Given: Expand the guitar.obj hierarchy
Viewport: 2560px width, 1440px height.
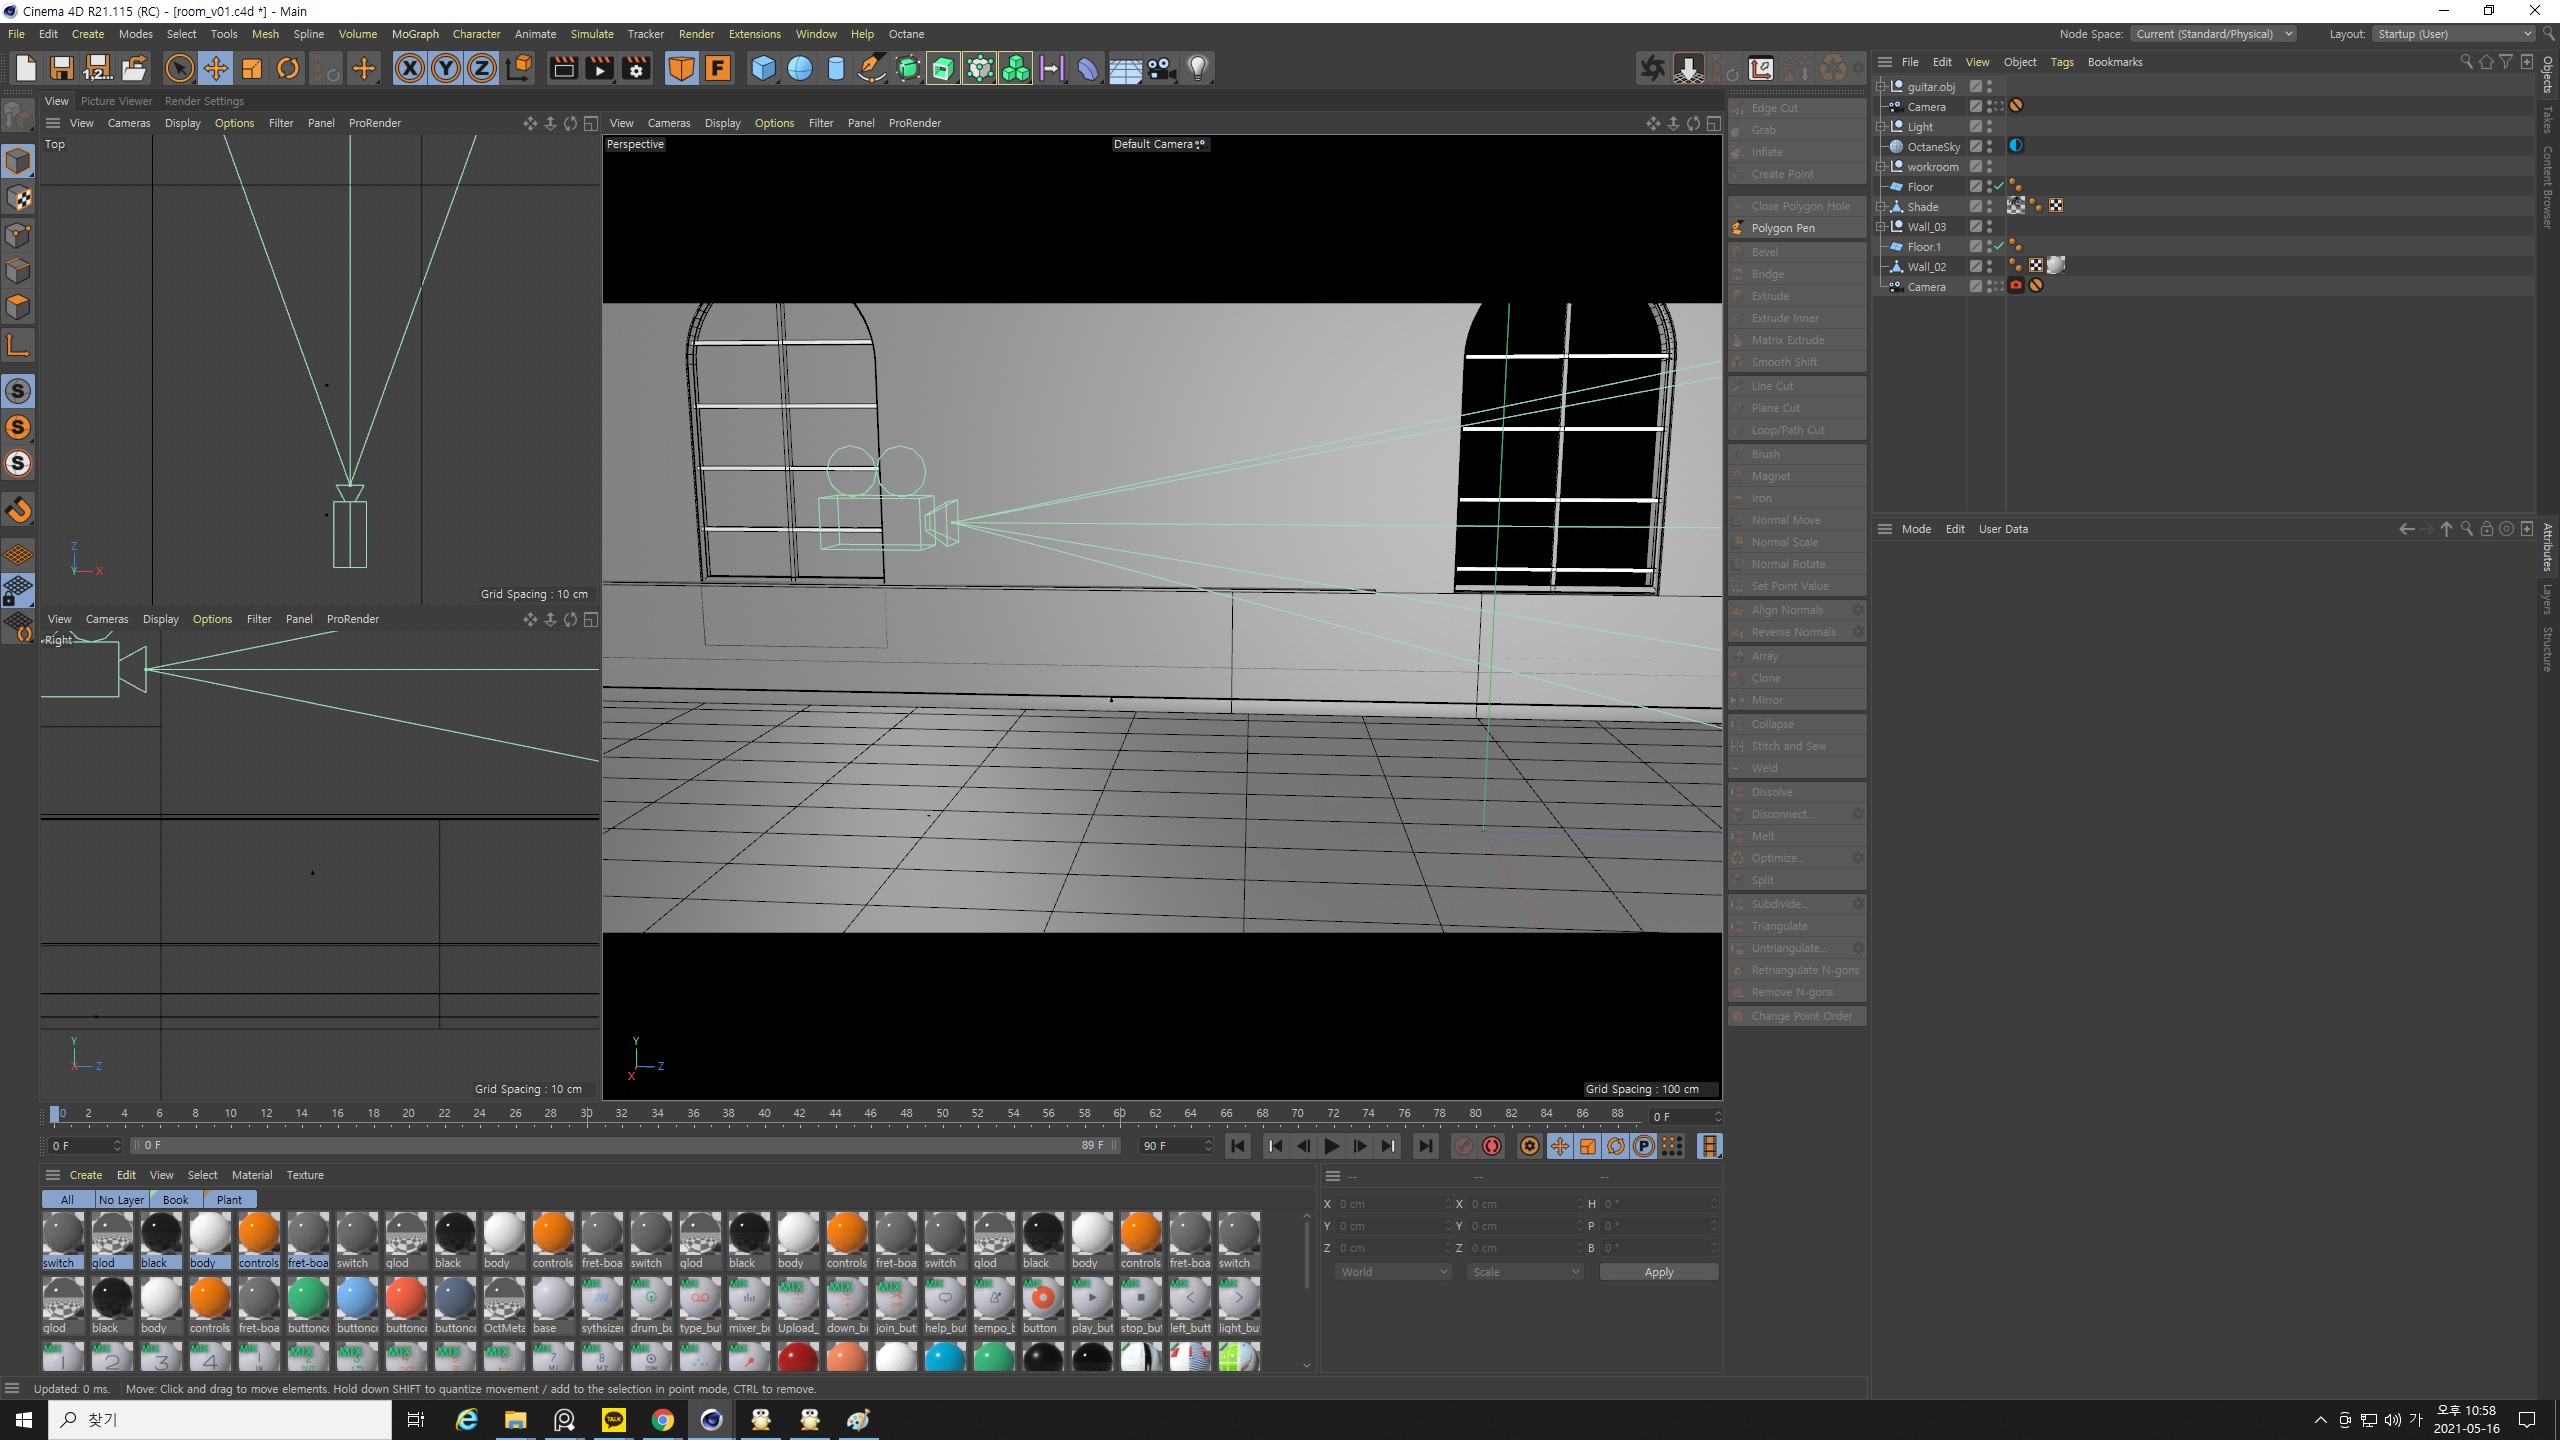Looking at the screenshot, I should pos(1881,87).
